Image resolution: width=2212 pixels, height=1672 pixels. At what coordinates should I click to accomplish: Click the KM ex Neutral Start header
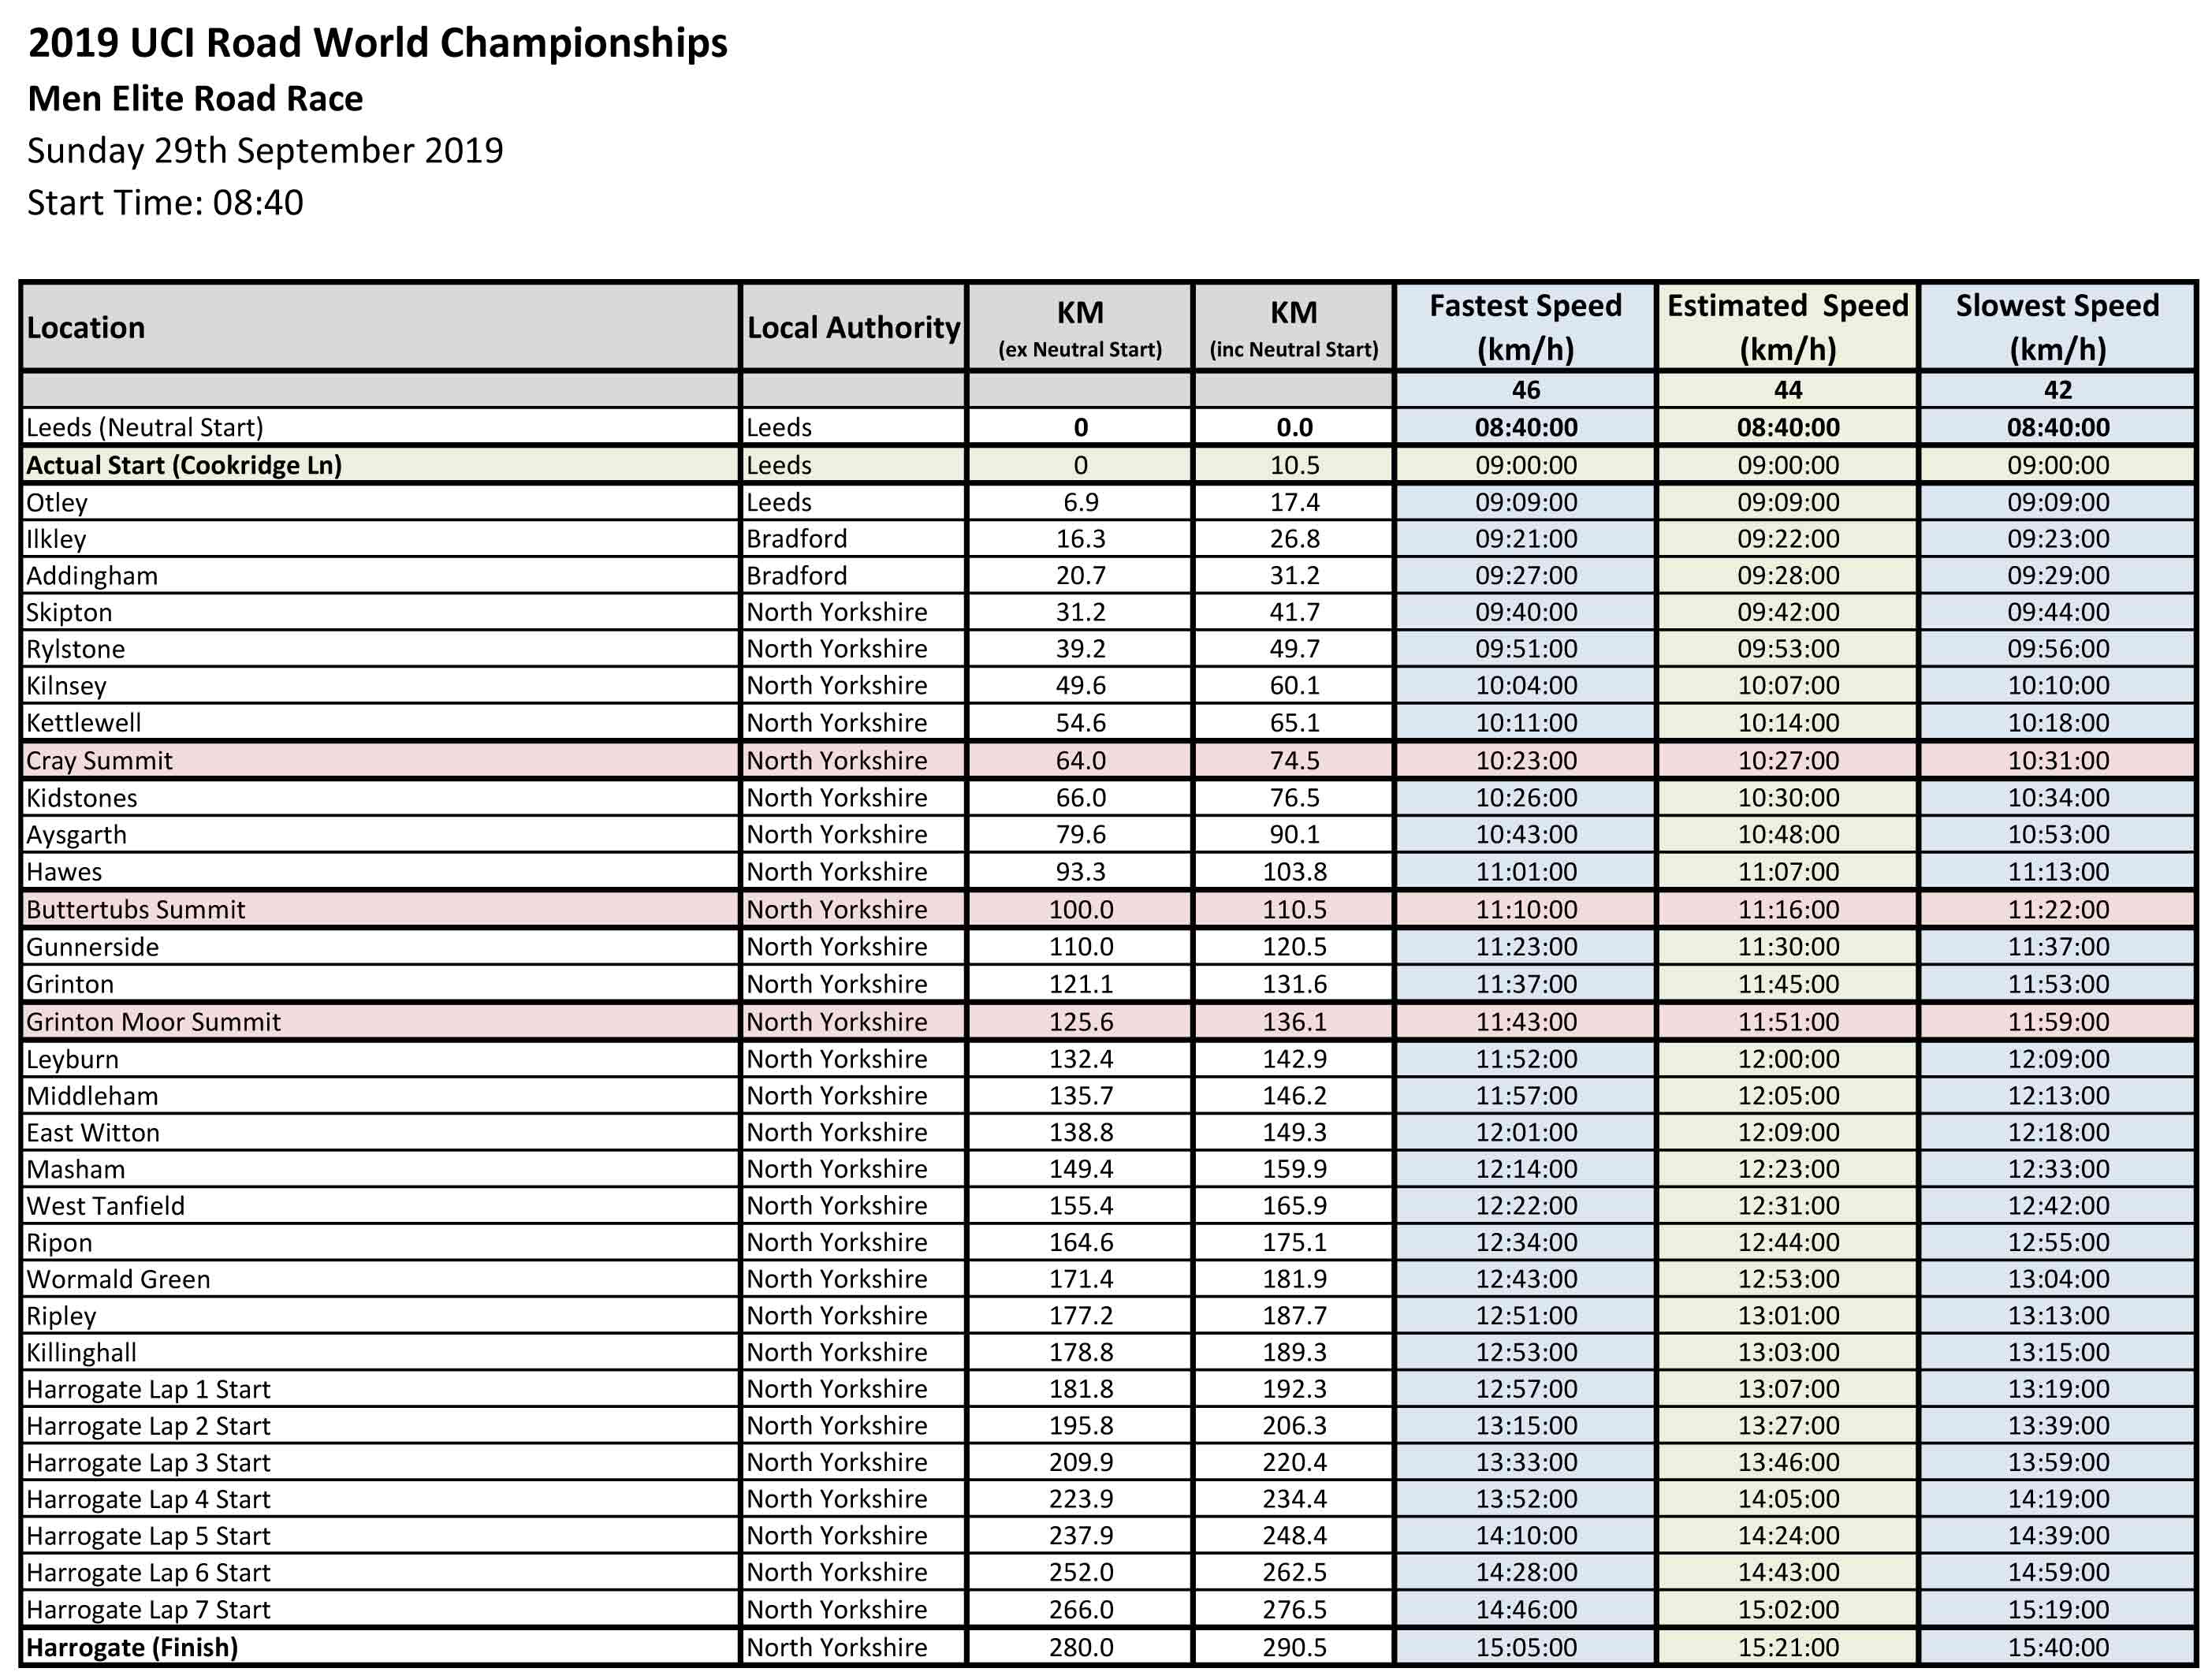pos(1080,328)
